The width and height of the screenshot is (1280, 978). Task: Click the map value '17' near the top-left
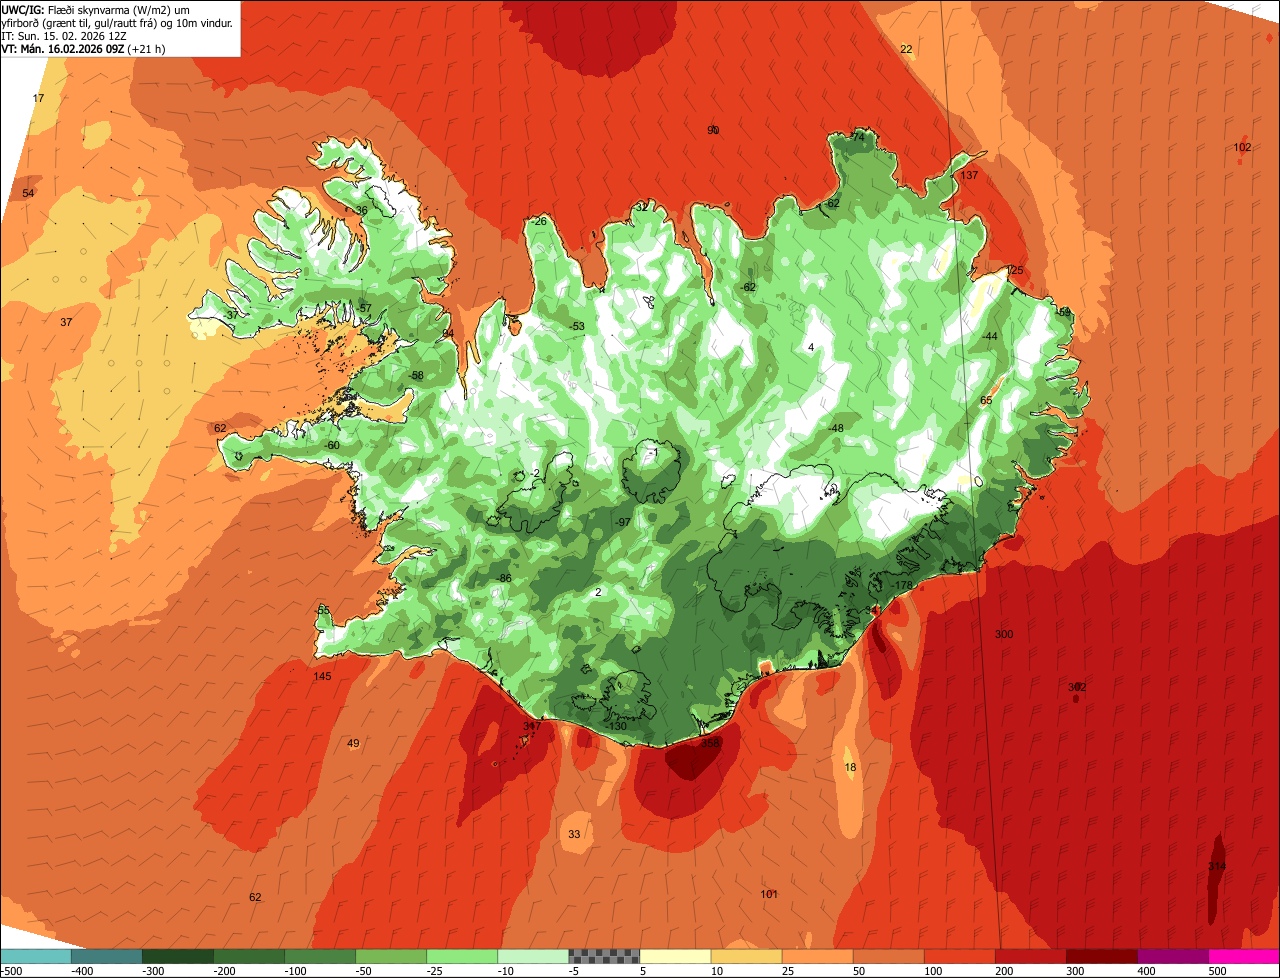38,98
